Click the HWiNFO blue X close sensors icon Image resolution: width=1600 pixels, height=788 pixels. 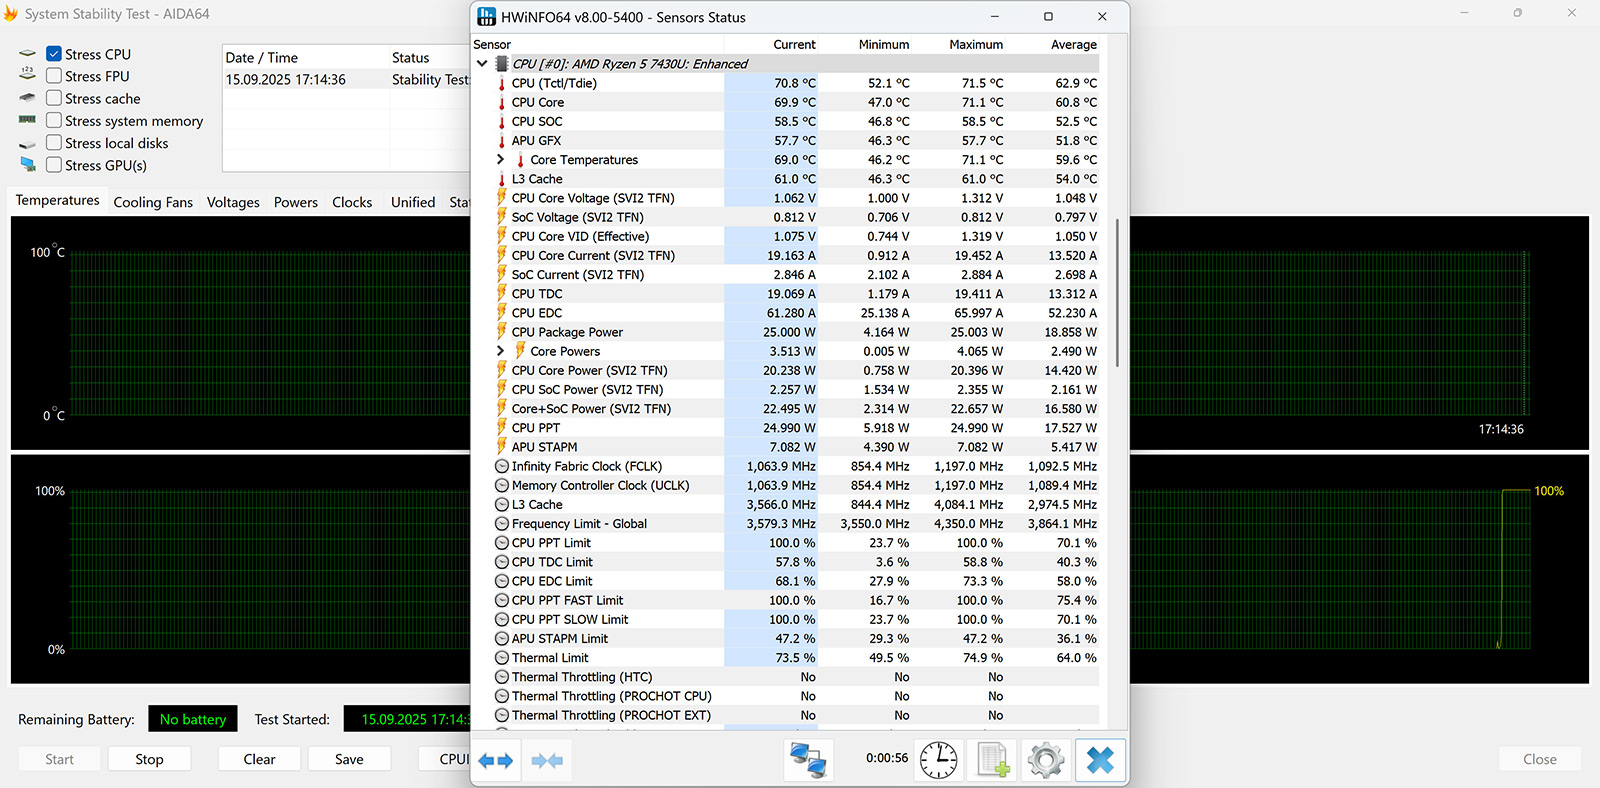(x=1100, y=760)
